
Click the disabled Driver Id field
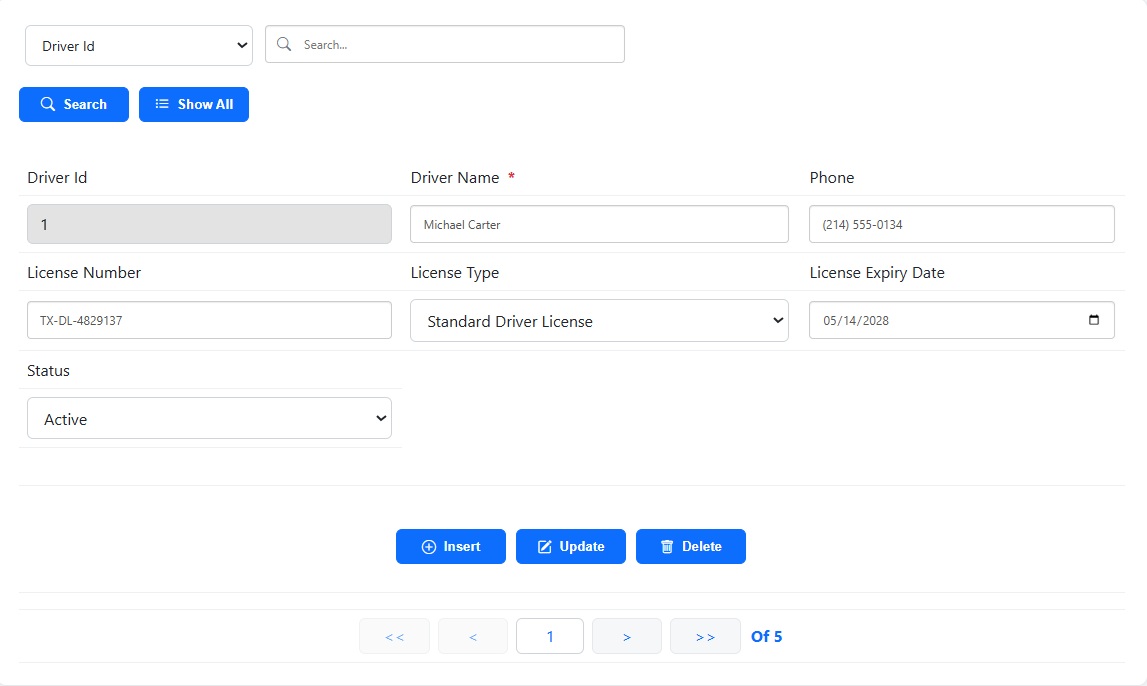click(209, 224)
